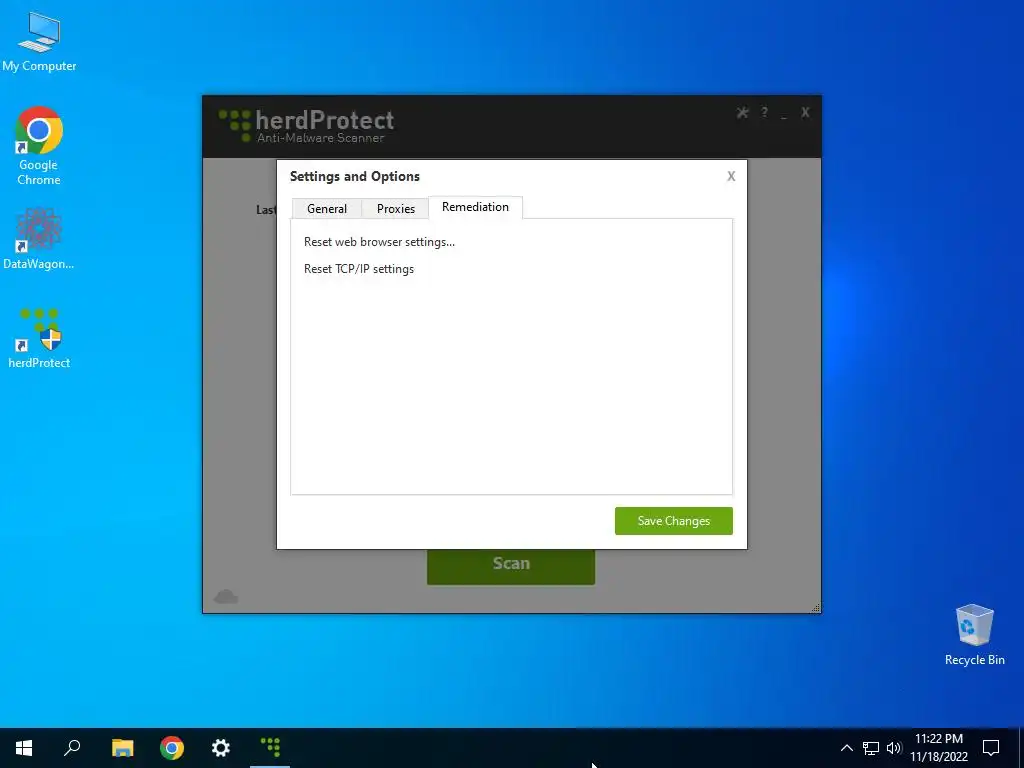Close the herdProtect main window
The height and width of the screenshot is (768, 1024).
click(805, 113)
